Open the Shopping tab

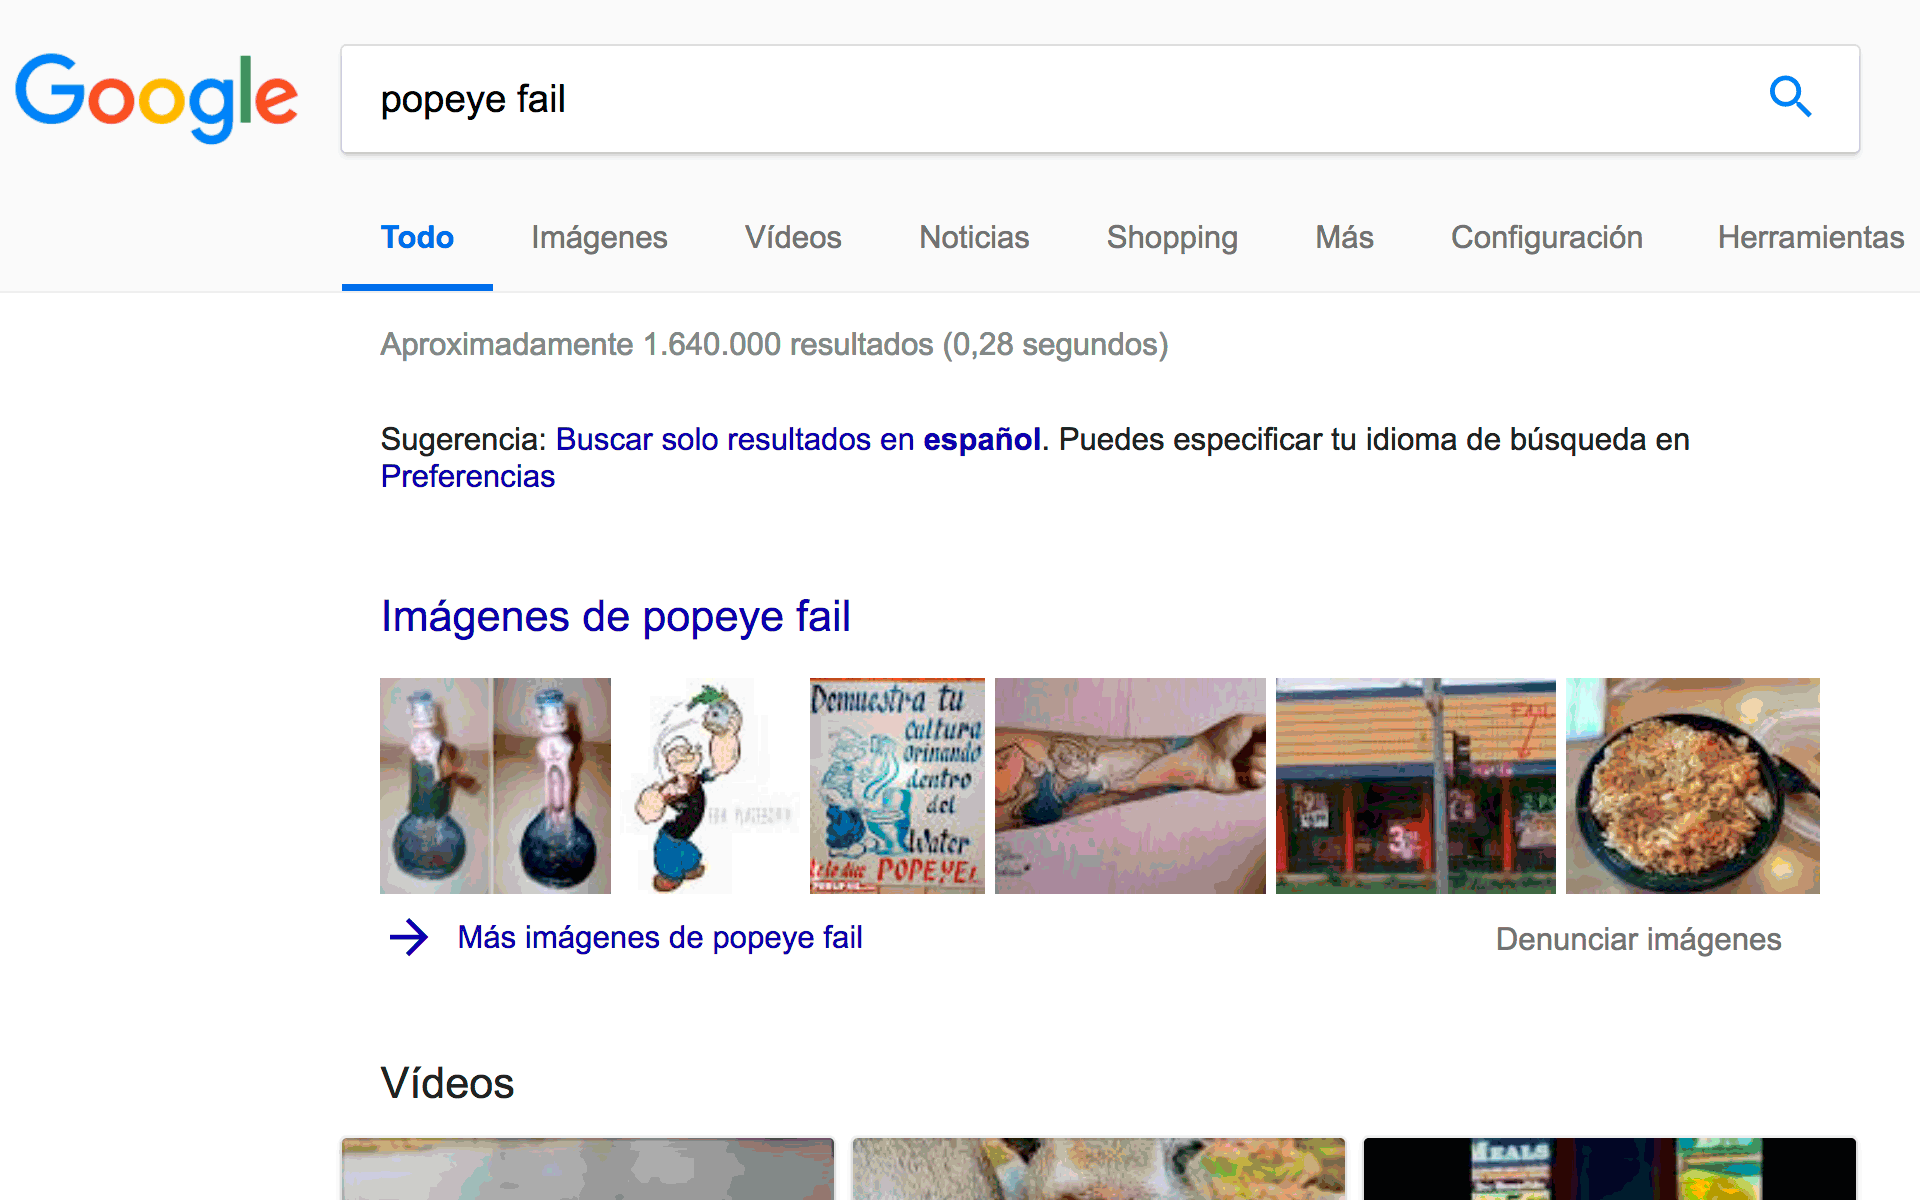click(1172, 238)
